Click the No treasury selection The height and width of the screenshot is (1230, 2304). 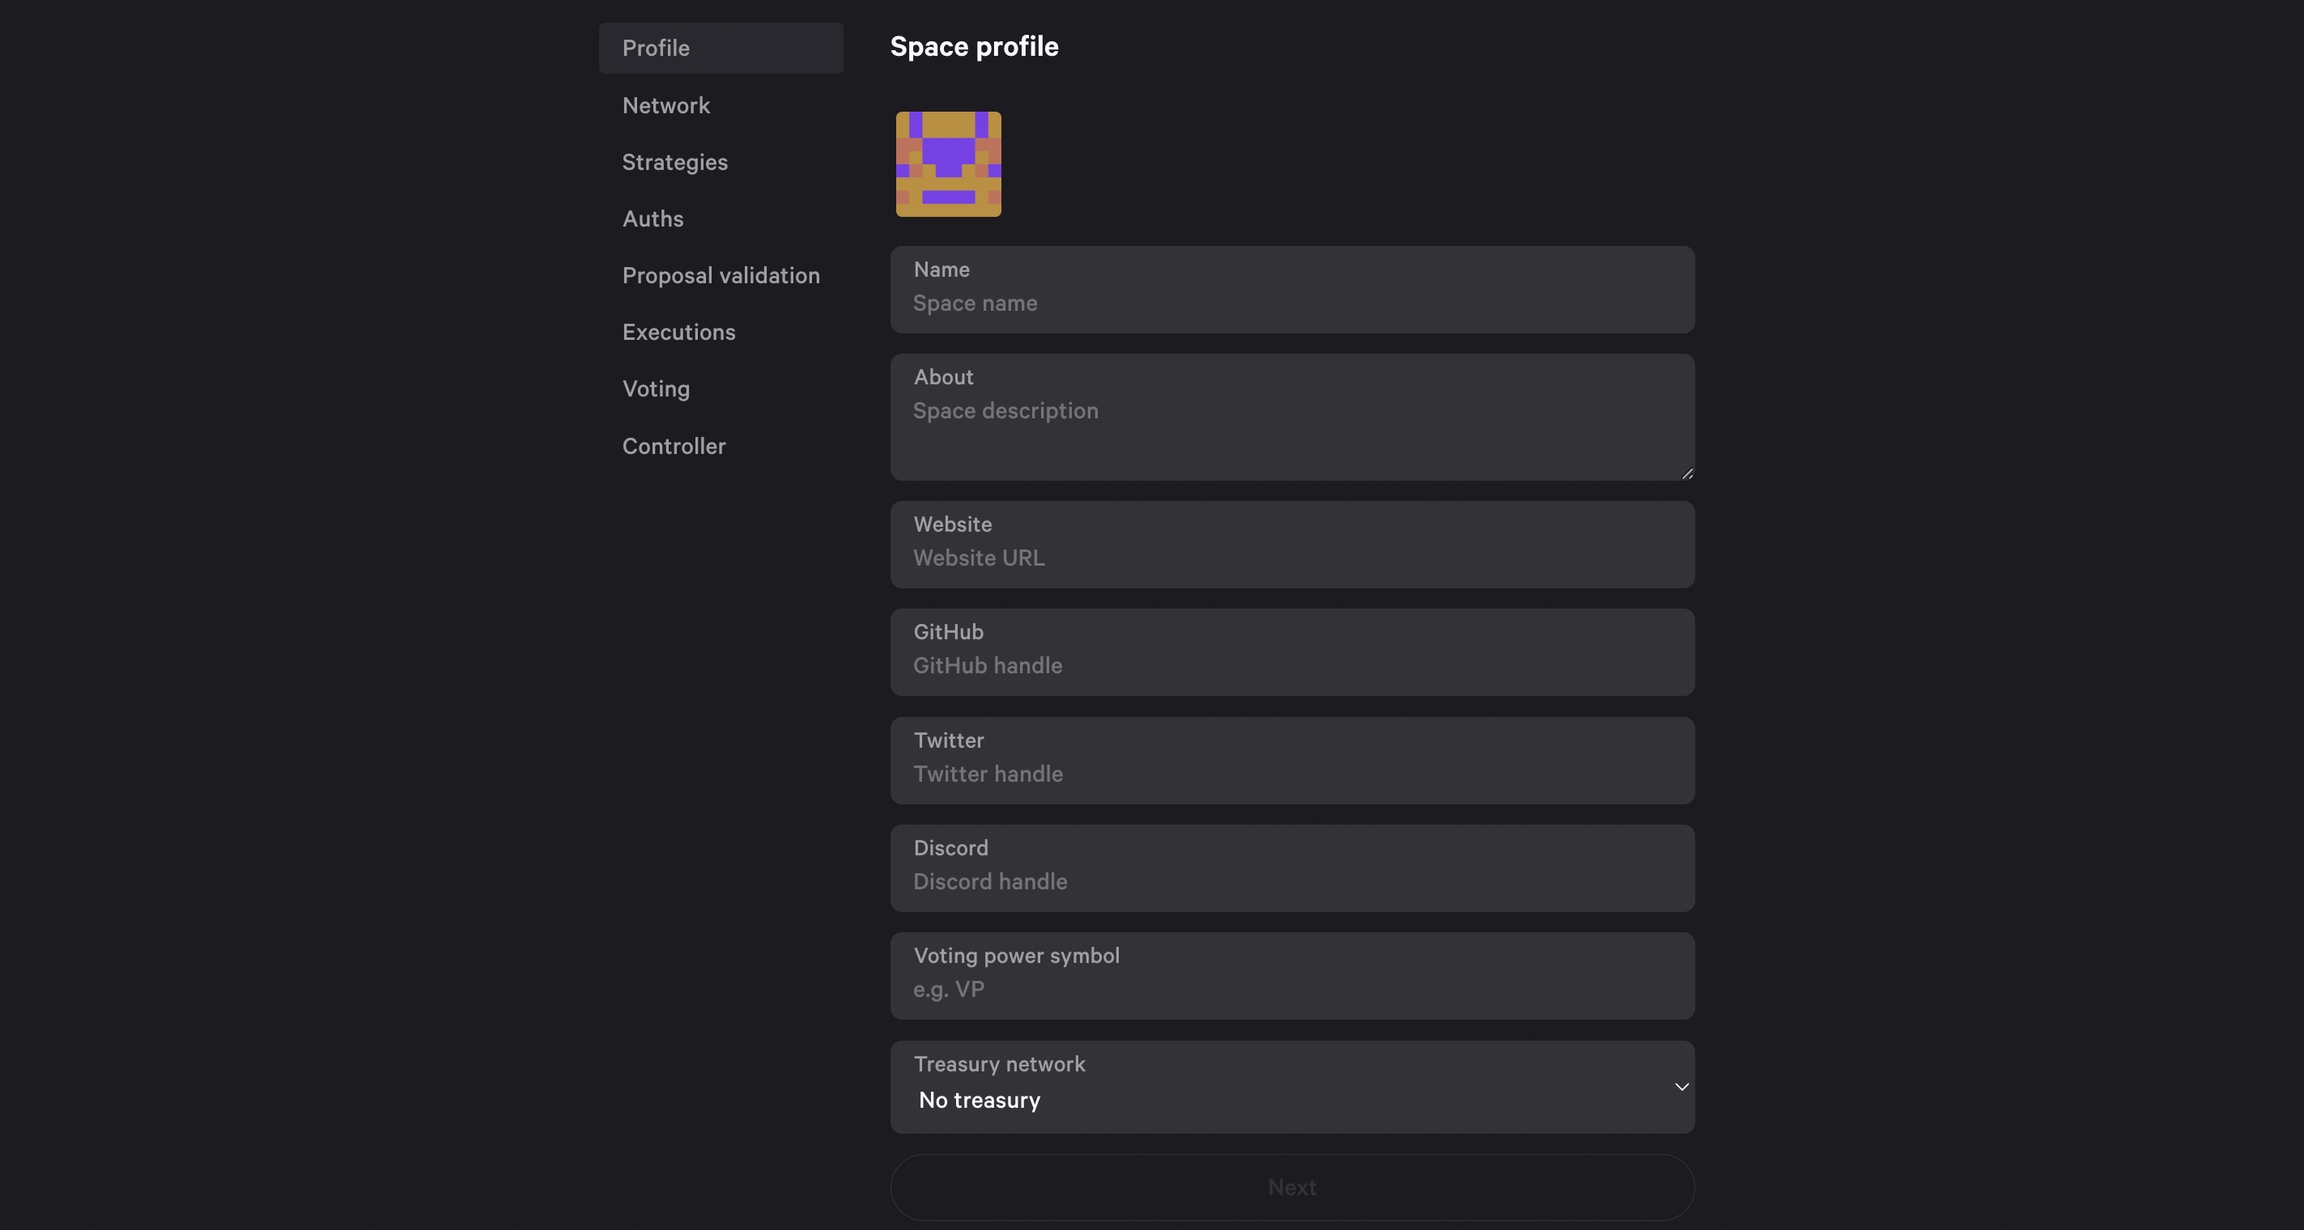coord(978,1100)
